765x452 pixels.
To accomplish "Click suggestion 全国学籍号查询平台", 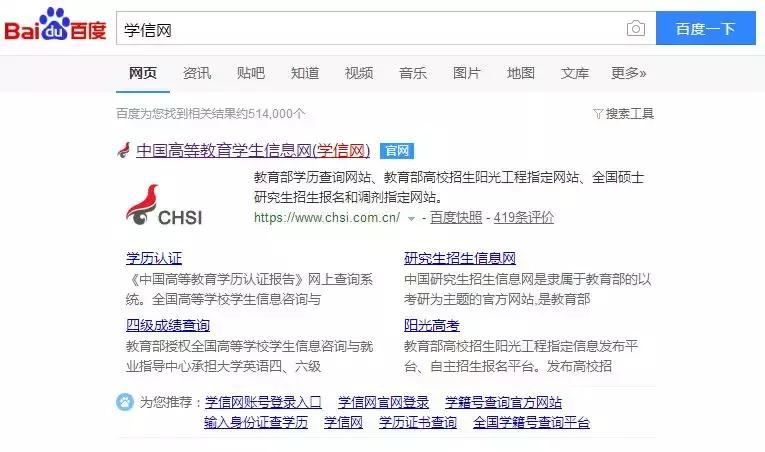I will 531,422.
